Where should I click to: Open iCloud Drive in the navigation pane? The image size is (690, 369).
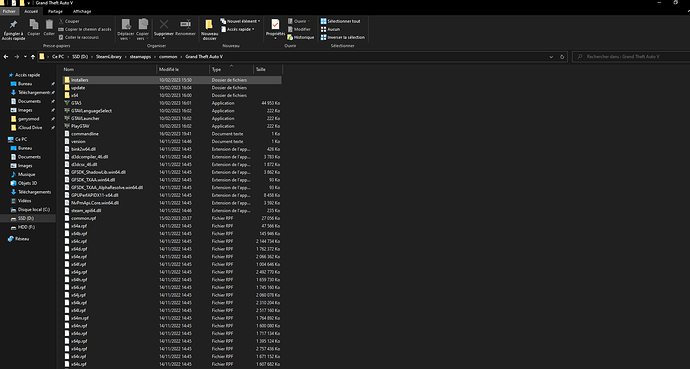pos(30,128)
